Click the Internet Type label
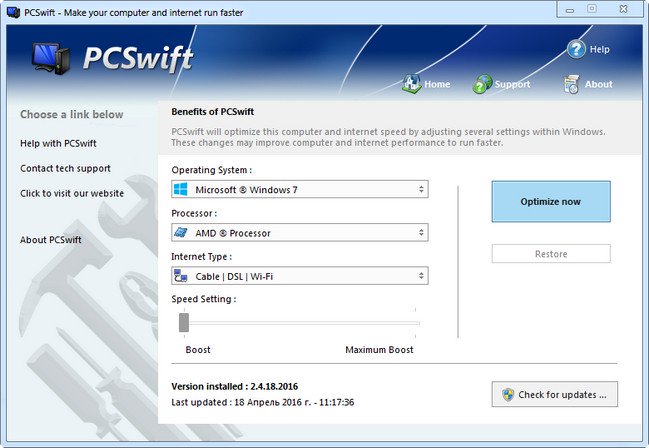Screen dimensions: 649x448 click(x=202, y=257)
